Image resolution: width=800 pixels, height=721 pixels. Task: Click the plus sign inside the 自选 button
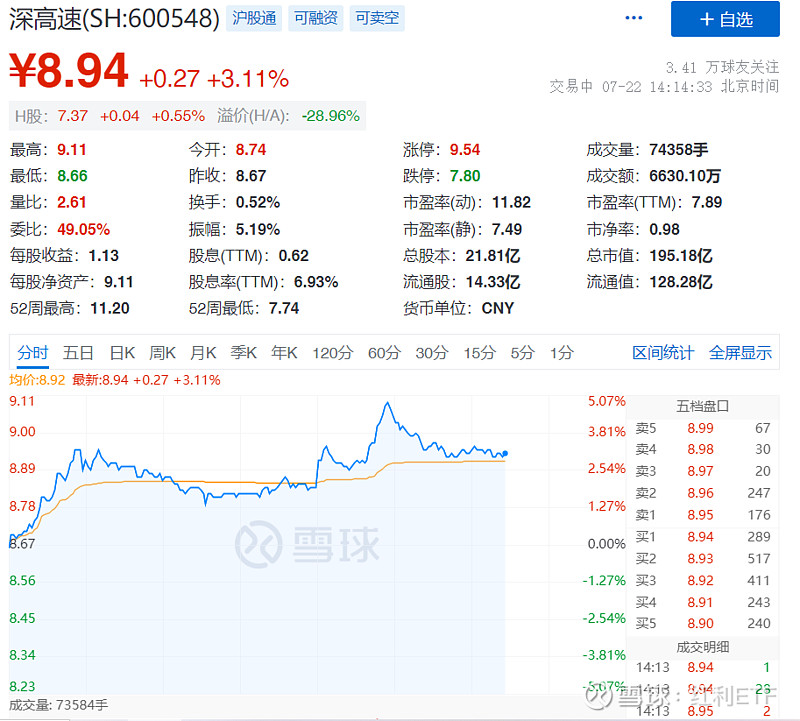pyautogui.click(x=706, y=20)
